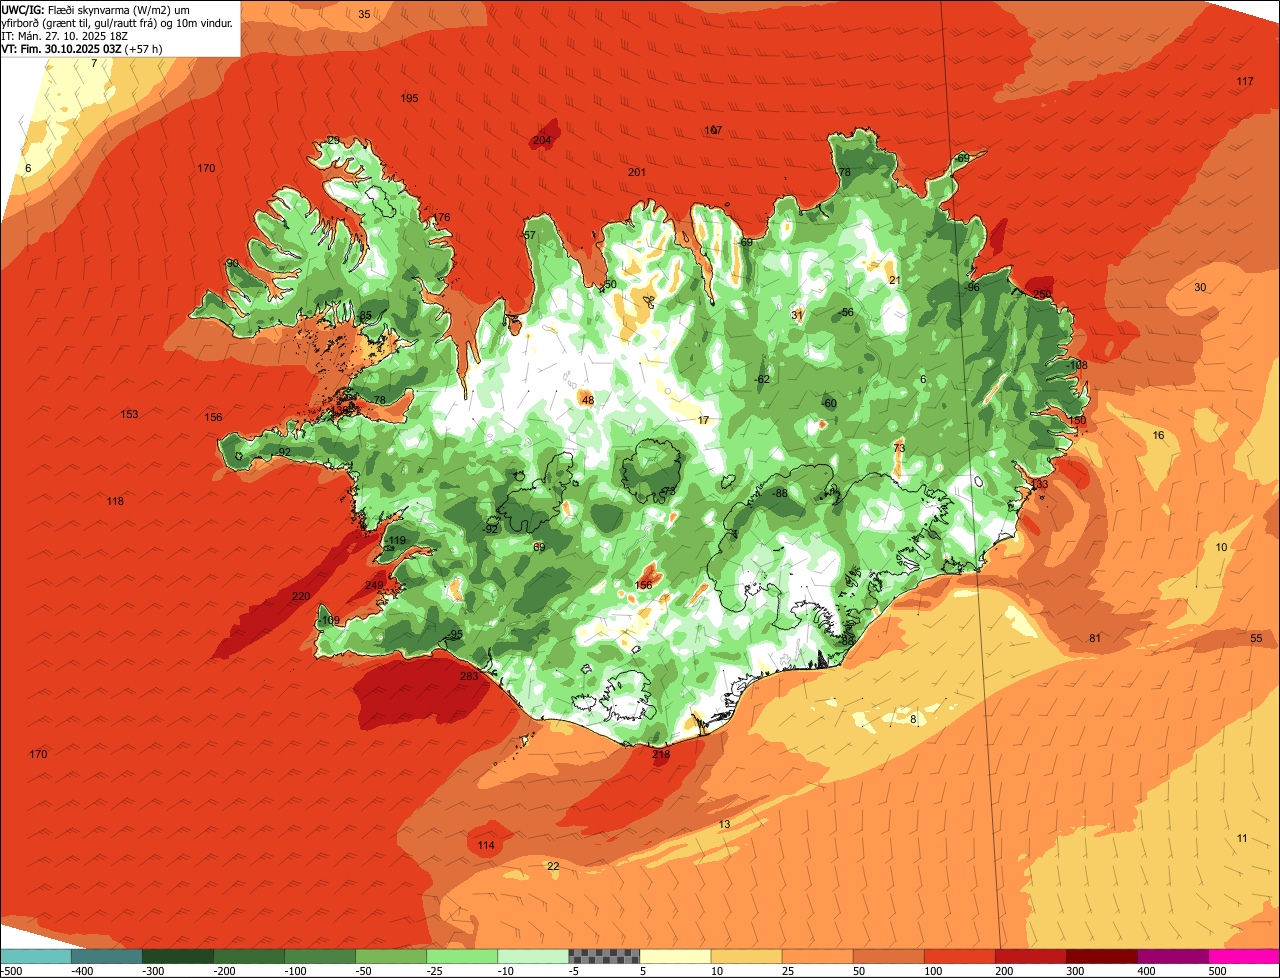Click the map value '29' atop the Westfjords

click(x=333, y=140)
